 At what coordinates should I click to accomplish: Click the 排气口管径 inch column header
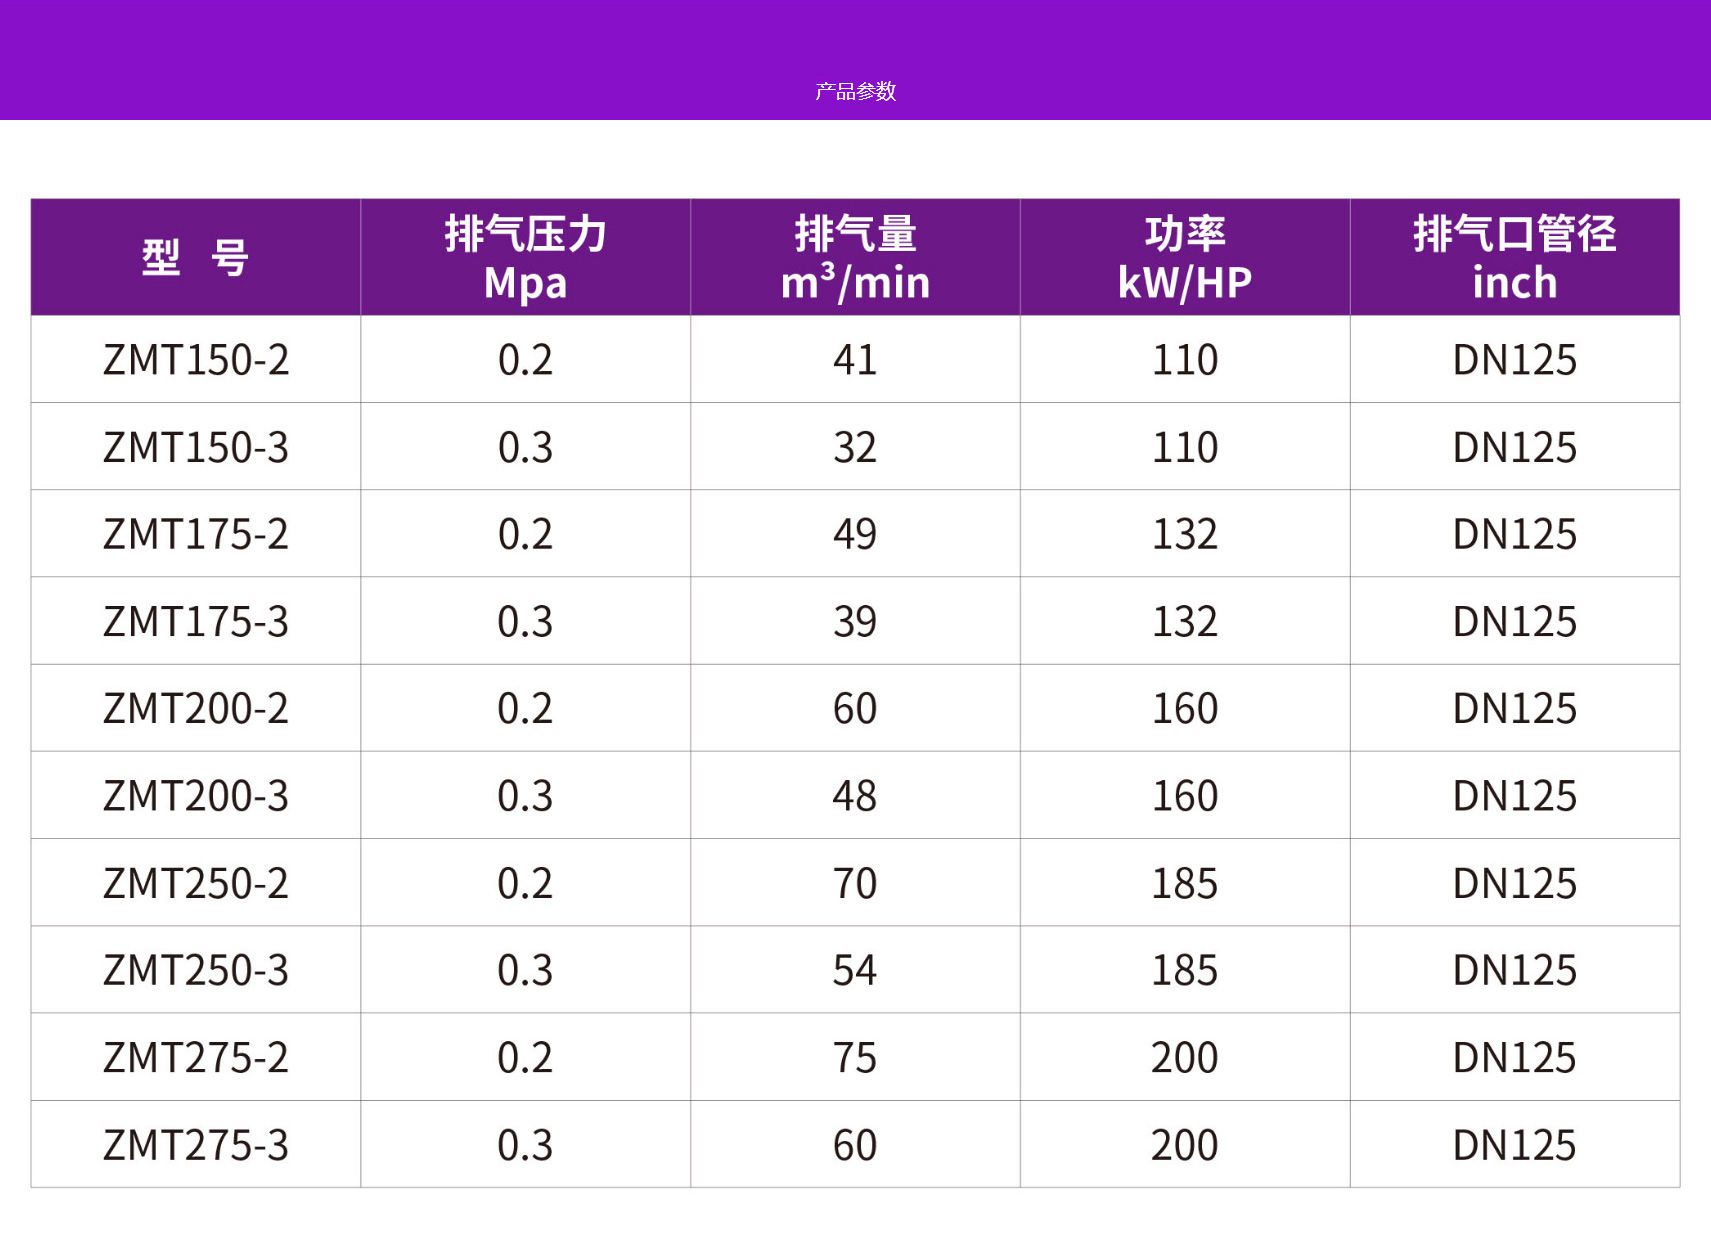(x=1515, y=258)
